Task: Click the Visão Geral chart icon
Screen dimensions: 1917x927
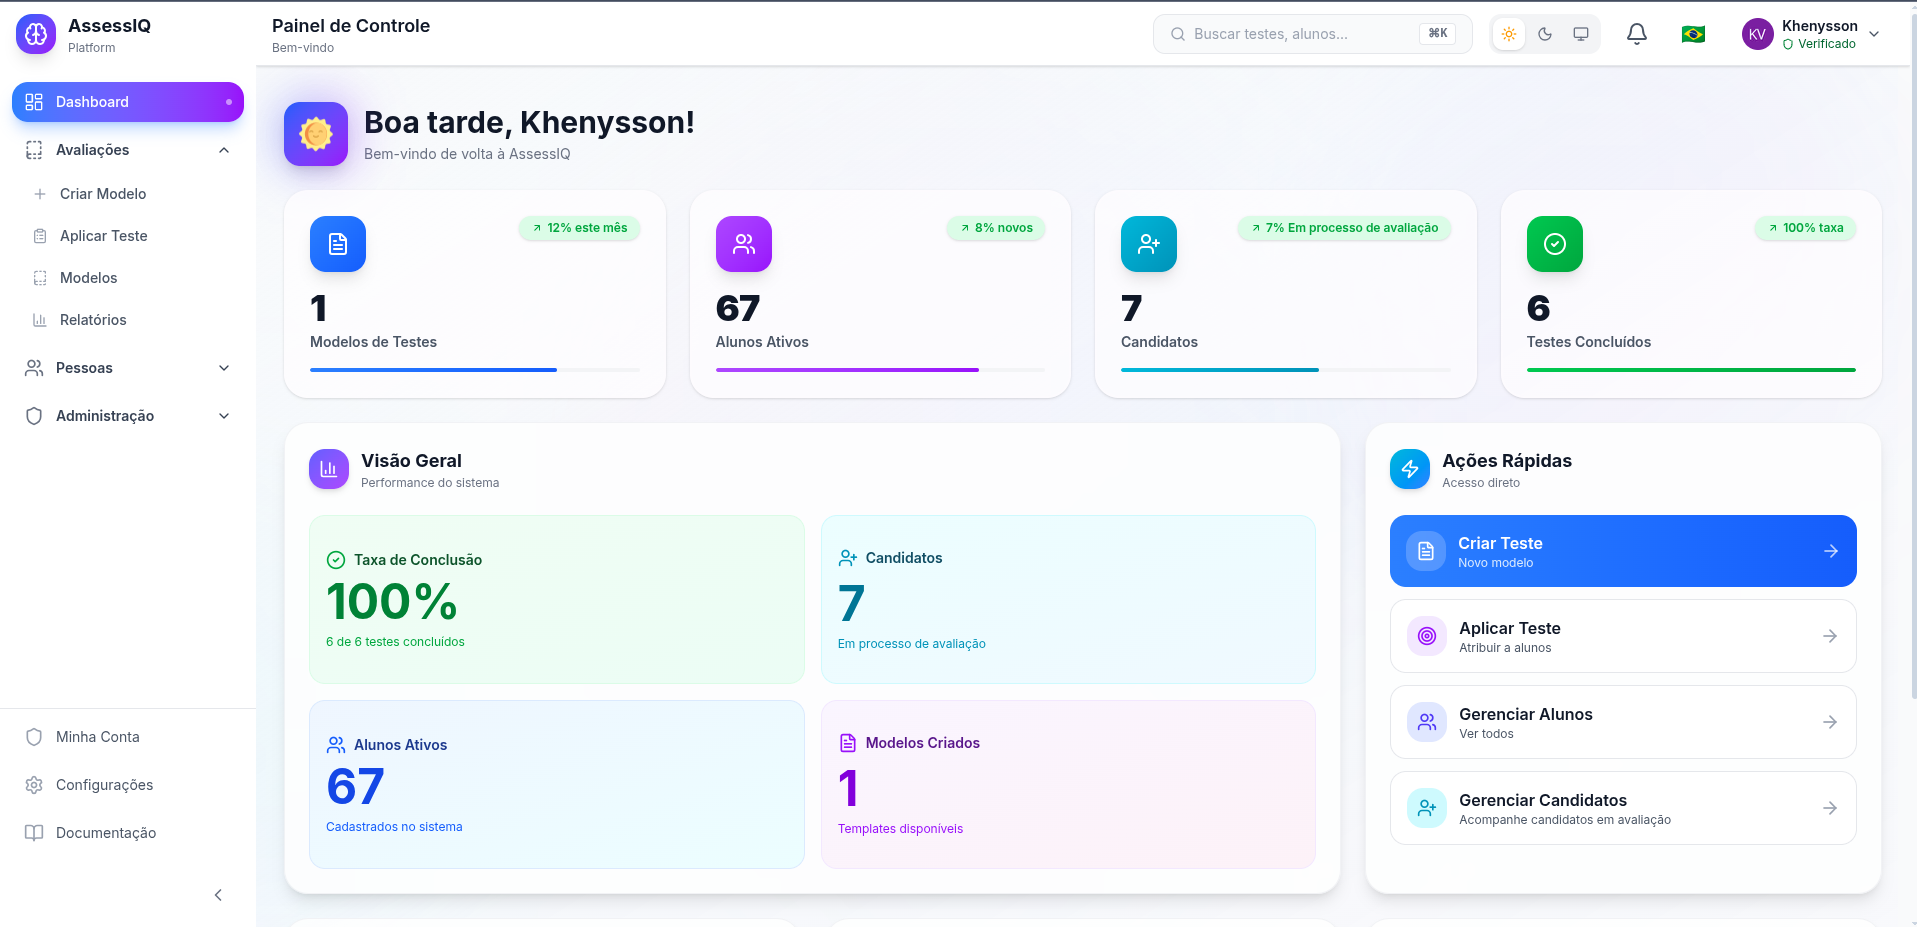Action: tap(329, 469)
